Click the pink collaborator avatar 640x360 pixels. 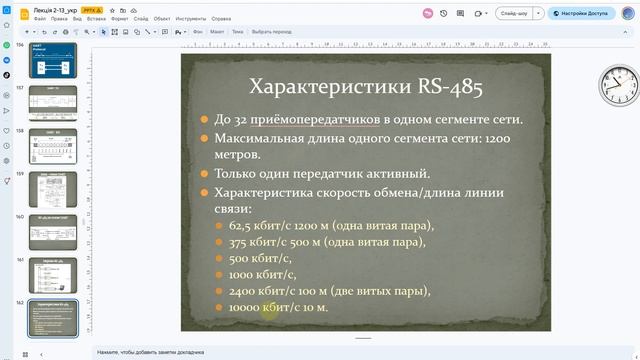(x=428, y=13)
